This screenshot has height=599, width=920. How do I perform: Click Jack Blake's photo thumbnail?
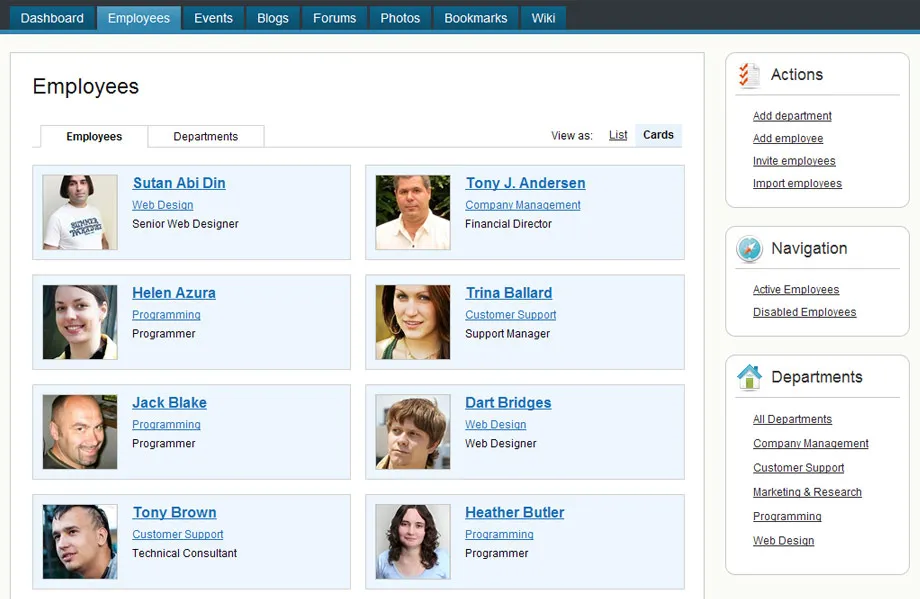(80, 432)
